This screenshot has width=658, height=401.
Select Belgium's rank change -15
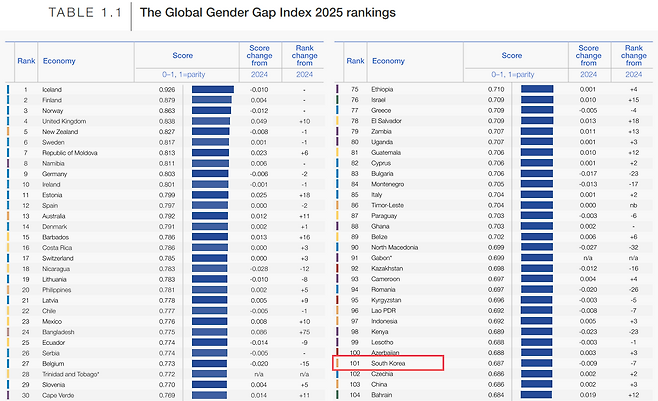pyautogui.click(x=304, y=364)
